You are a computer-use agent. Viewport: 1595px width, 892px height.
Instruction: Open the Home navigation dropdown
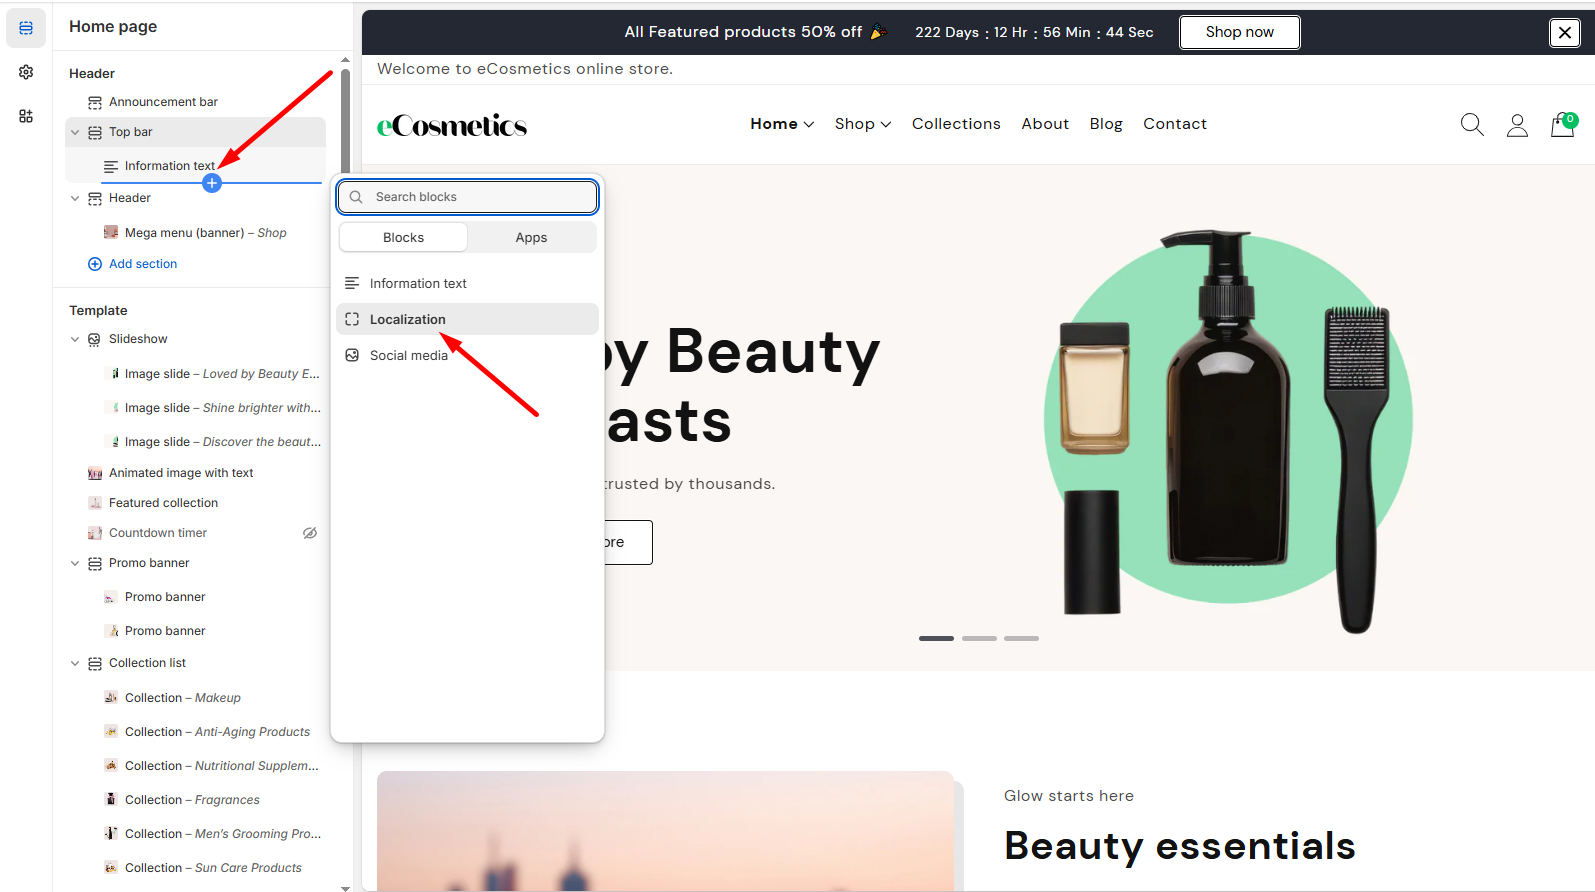click(x=782, y=124)
